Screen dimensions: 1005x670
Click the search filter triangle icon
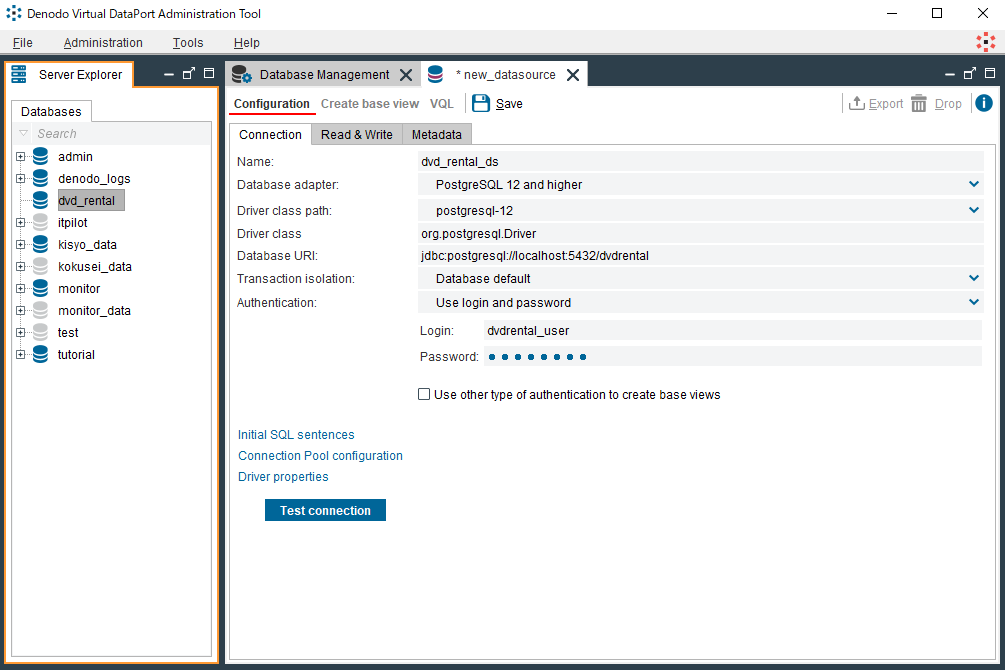pos(24,133)
